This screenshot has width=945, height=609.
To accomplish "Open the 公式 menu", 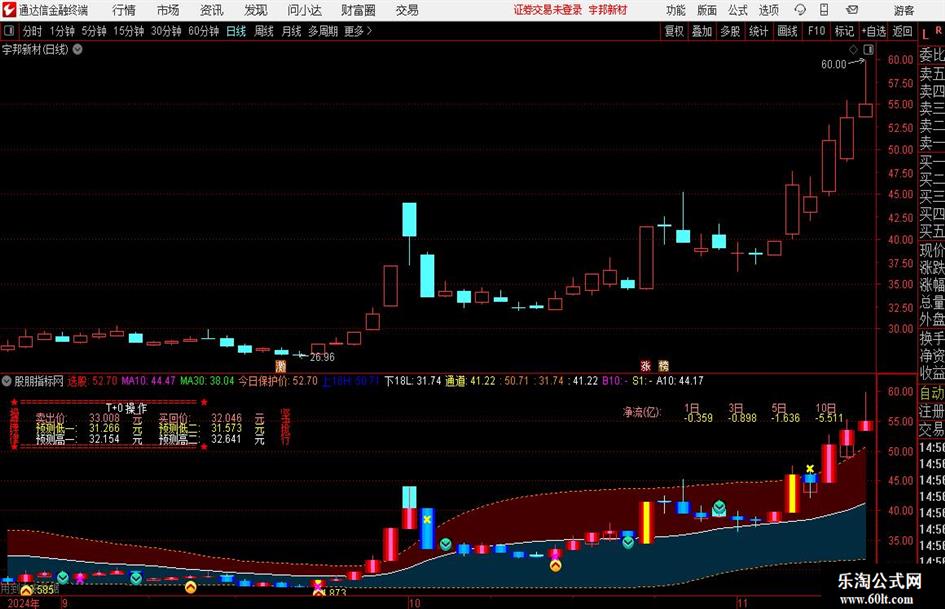I will [737, 10].
